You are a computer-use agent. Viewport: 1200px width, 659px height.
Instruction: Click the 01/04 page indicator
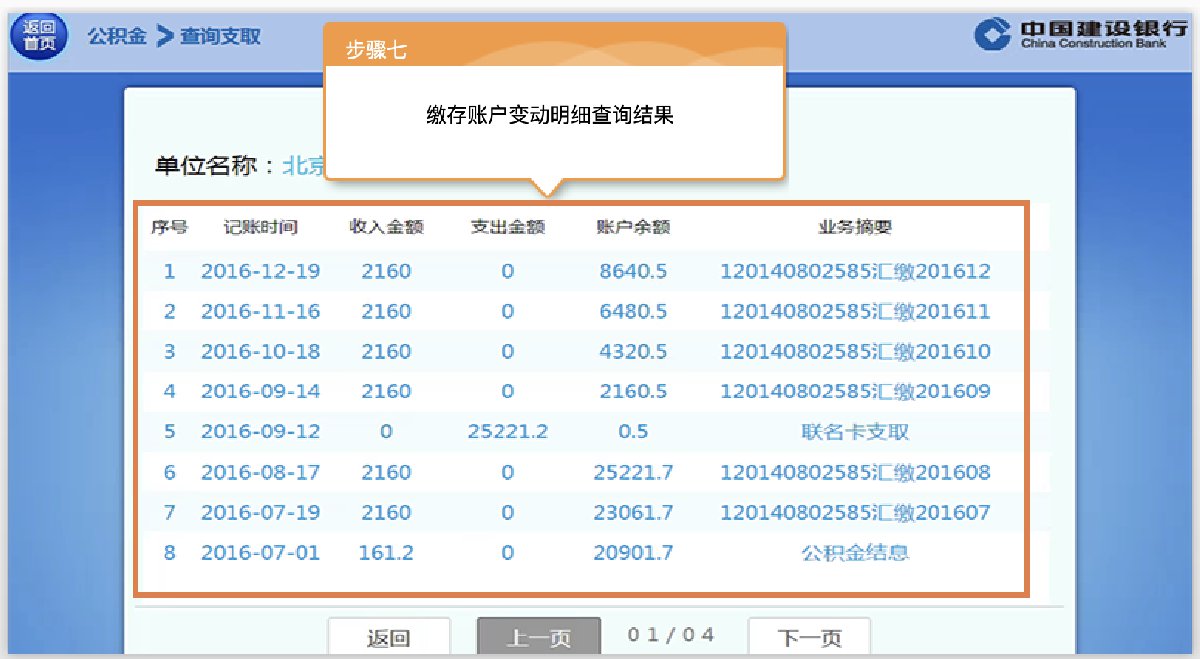pyautogui.click(x=671, y=635)
